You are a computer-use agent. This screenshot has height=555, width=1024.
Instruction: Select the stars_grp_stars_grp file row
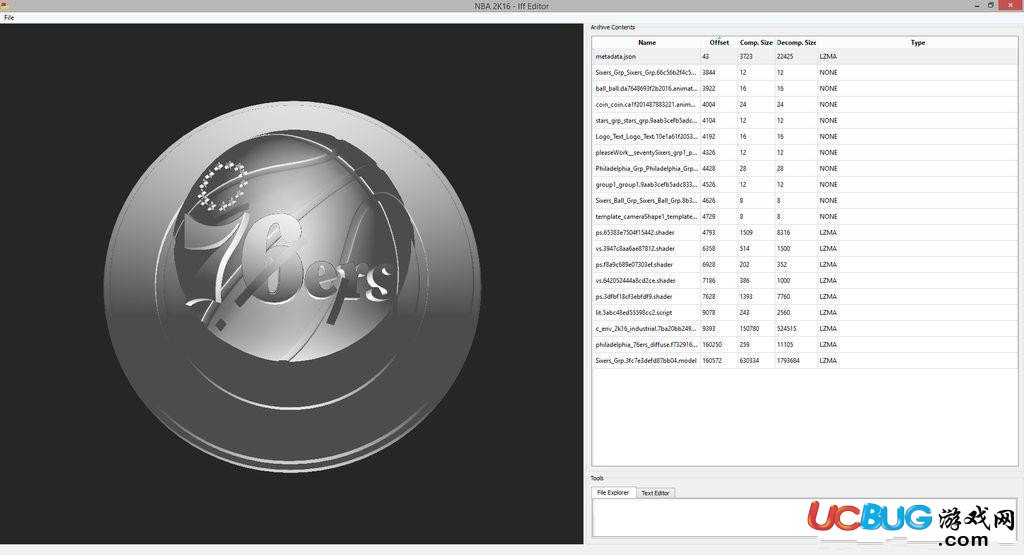[805, 121]
